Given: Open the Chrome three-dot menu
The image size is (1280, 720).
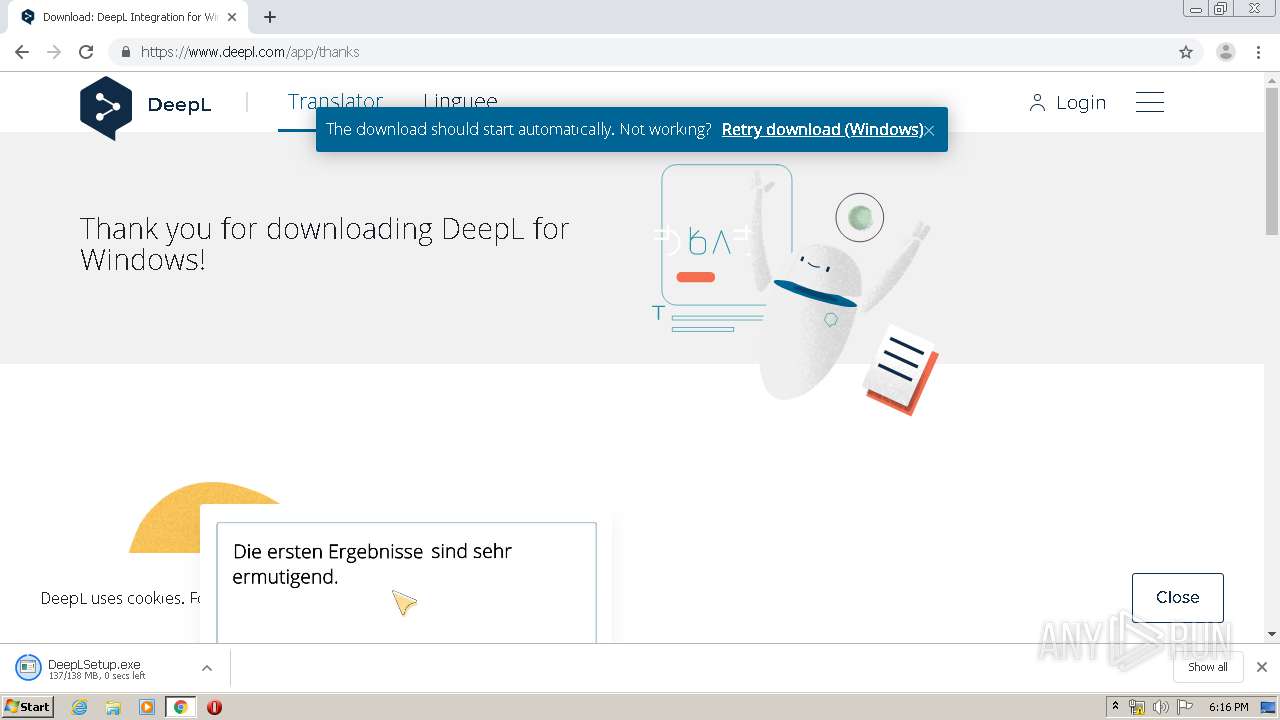Looking at the screenshot, I should pos(1259,52).
